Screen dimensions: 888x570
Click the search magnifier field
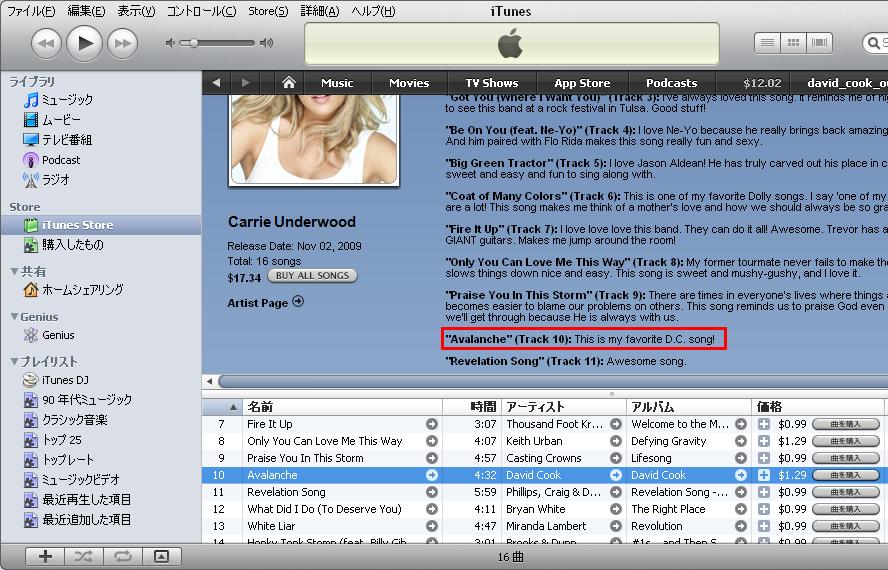875,43
